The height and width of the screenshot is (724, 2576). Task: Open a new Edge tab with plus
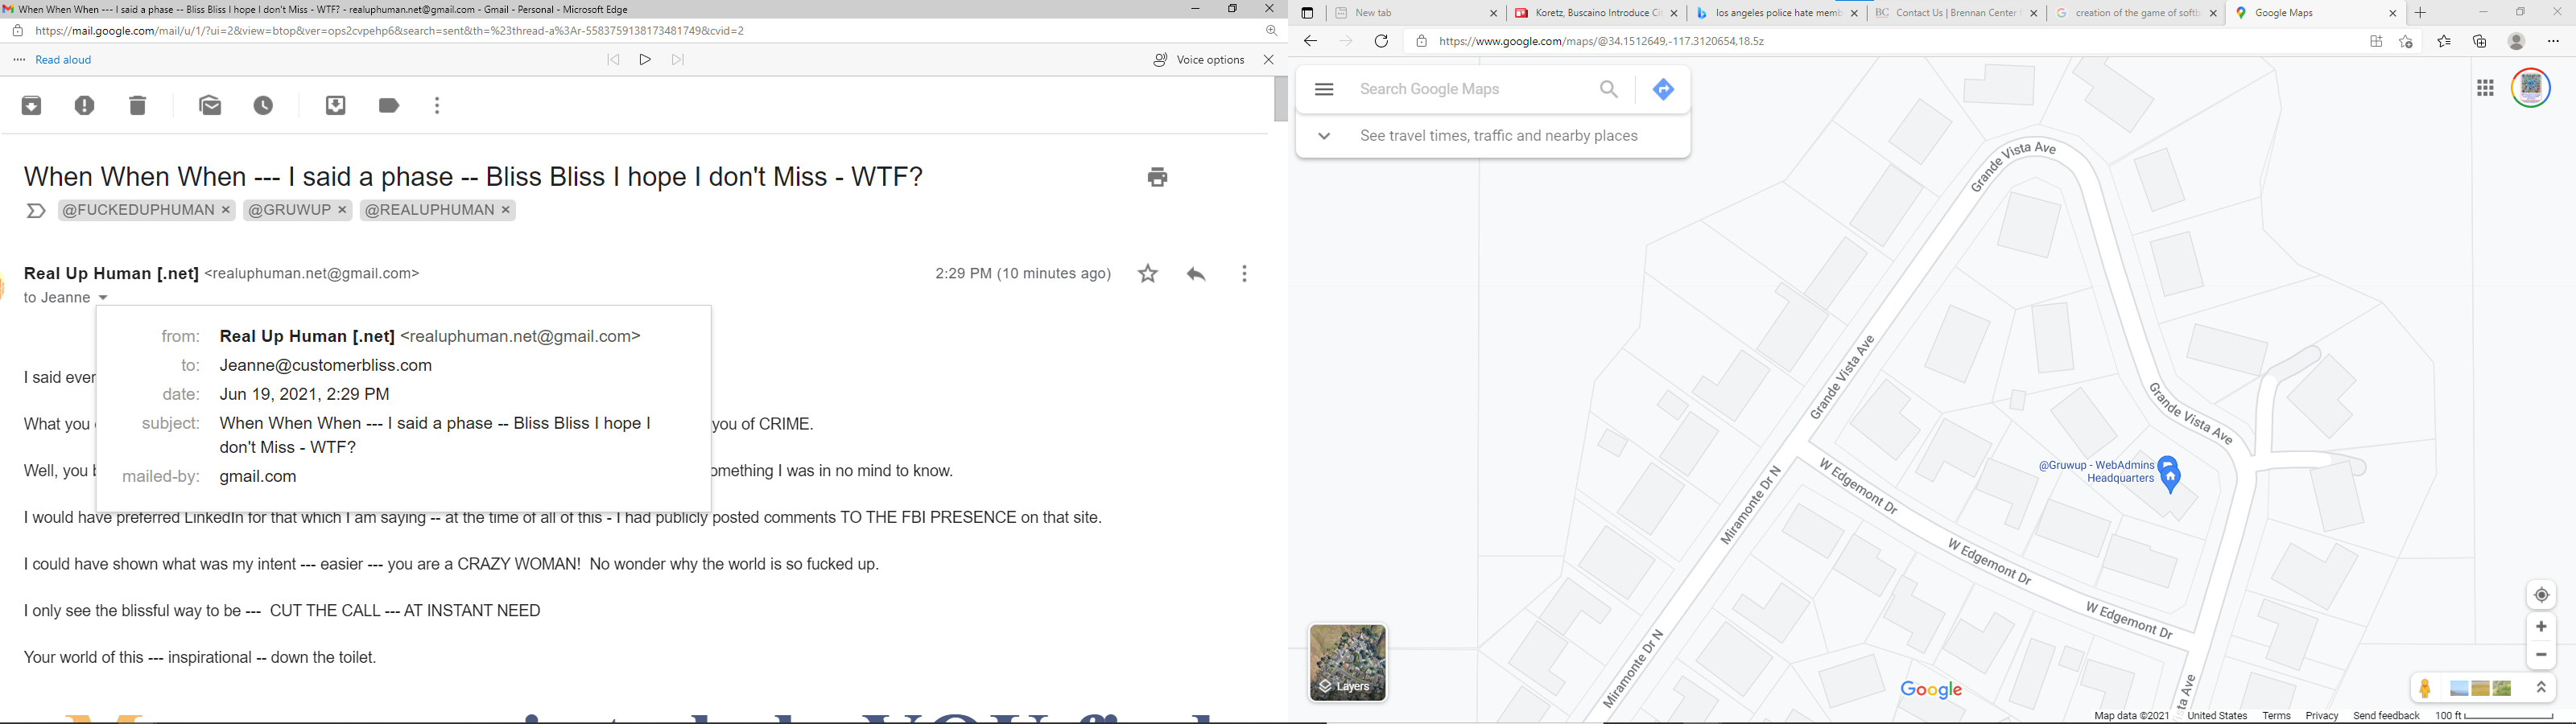2421,13
